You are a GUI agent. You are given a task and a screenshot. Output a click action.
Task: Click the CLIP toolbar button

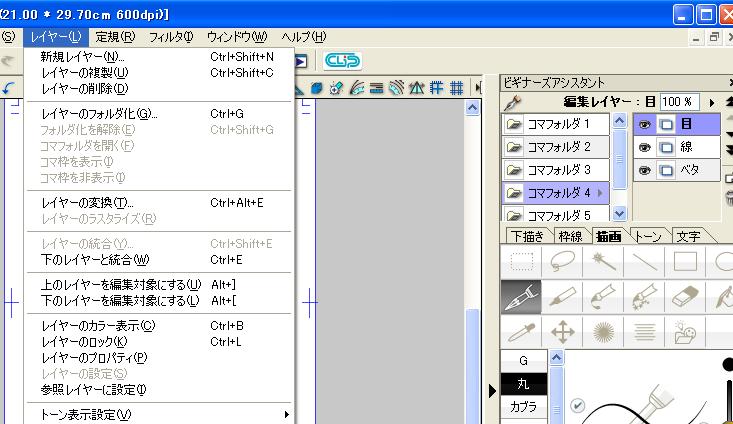tap(342, 61)
